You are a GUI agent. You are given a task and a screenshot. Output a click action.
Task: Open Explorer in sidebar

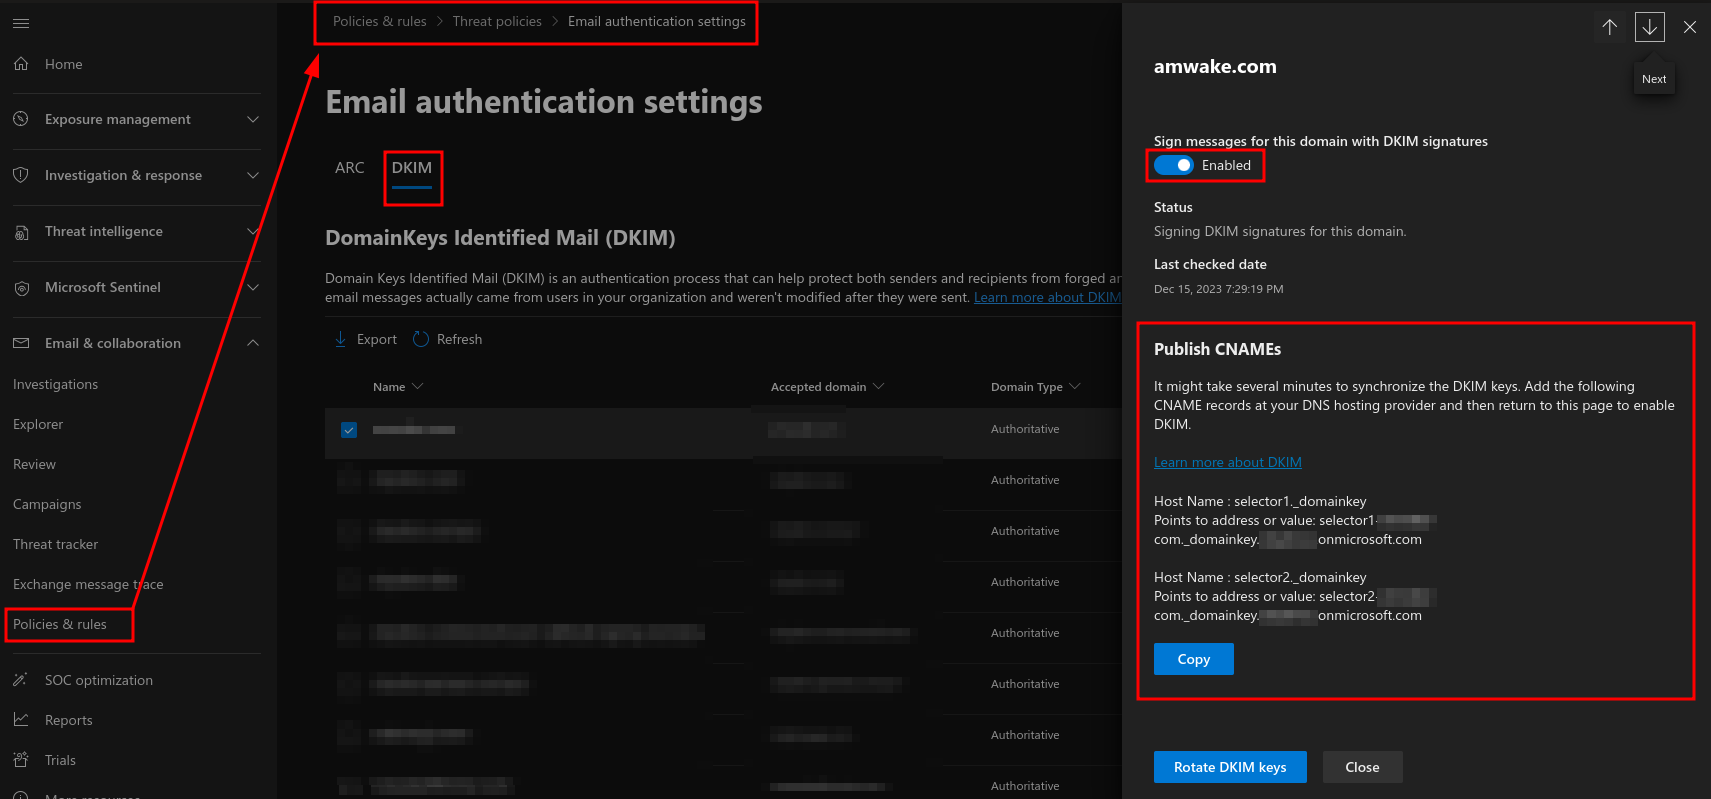[x=38, y=424]
